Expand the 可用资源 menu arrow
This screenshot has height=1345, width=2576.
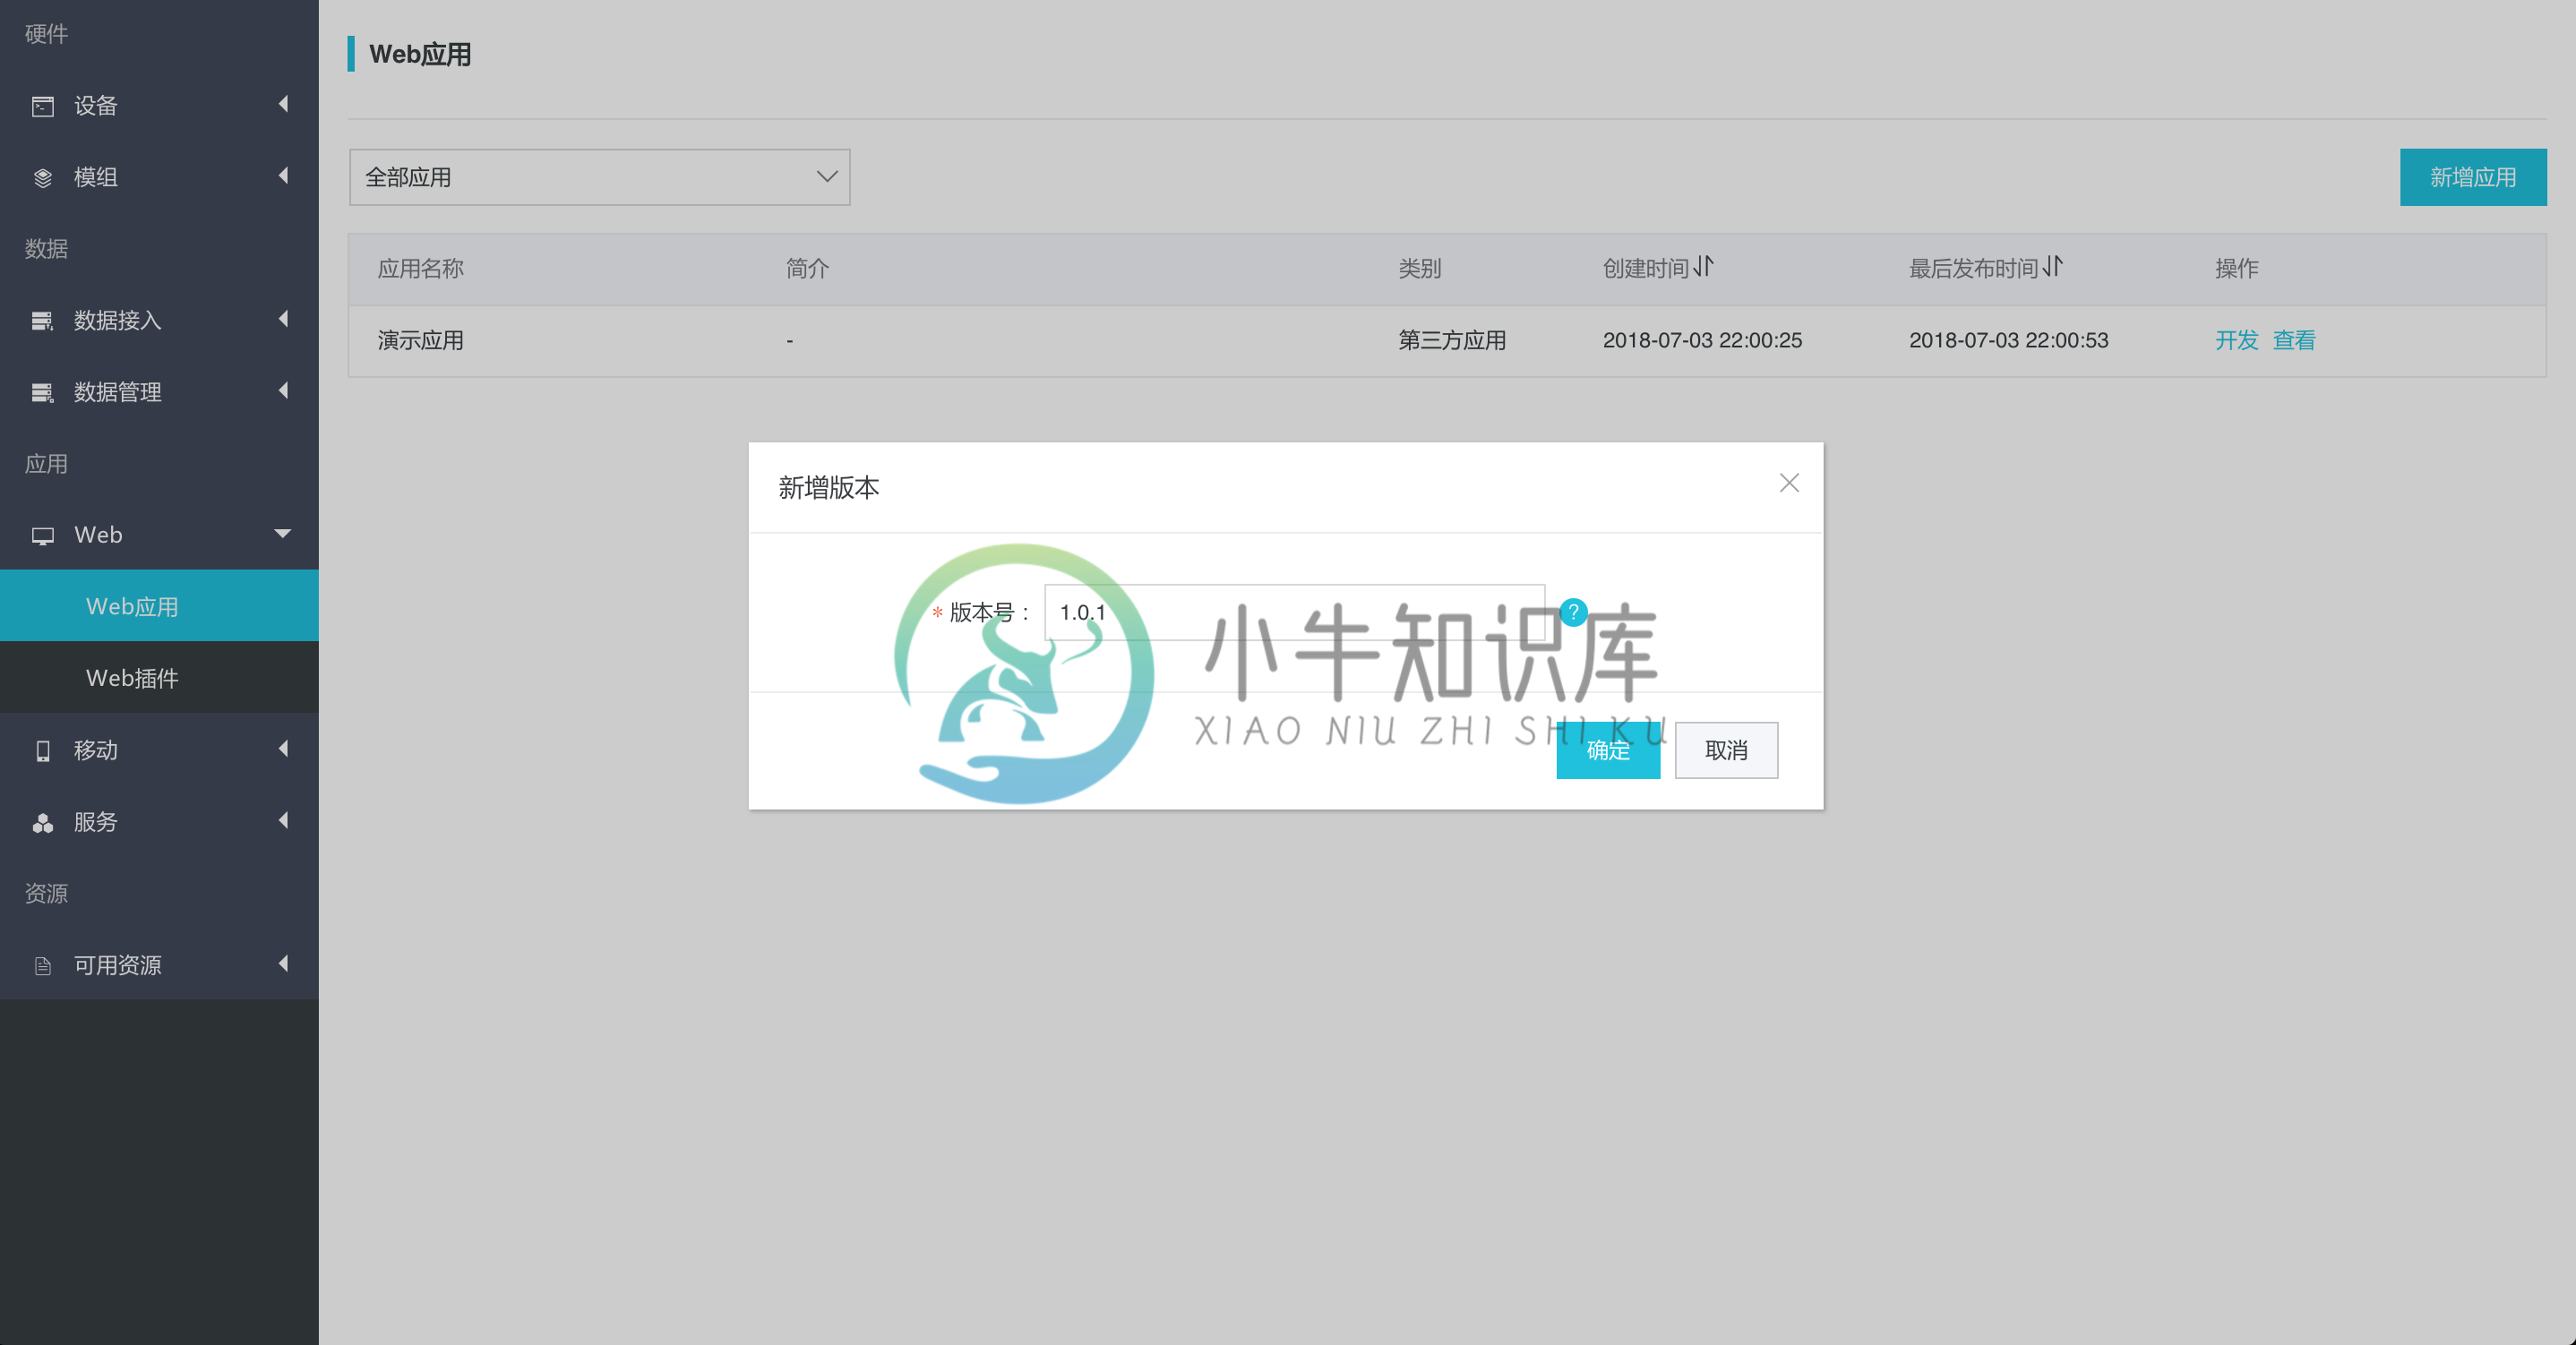click(x=283, y=964)
